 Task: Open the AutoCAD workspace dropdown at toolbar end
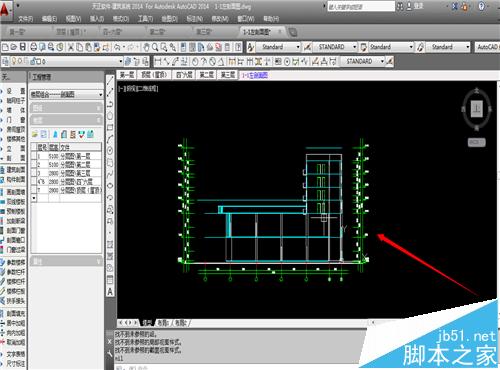[487, 47]
